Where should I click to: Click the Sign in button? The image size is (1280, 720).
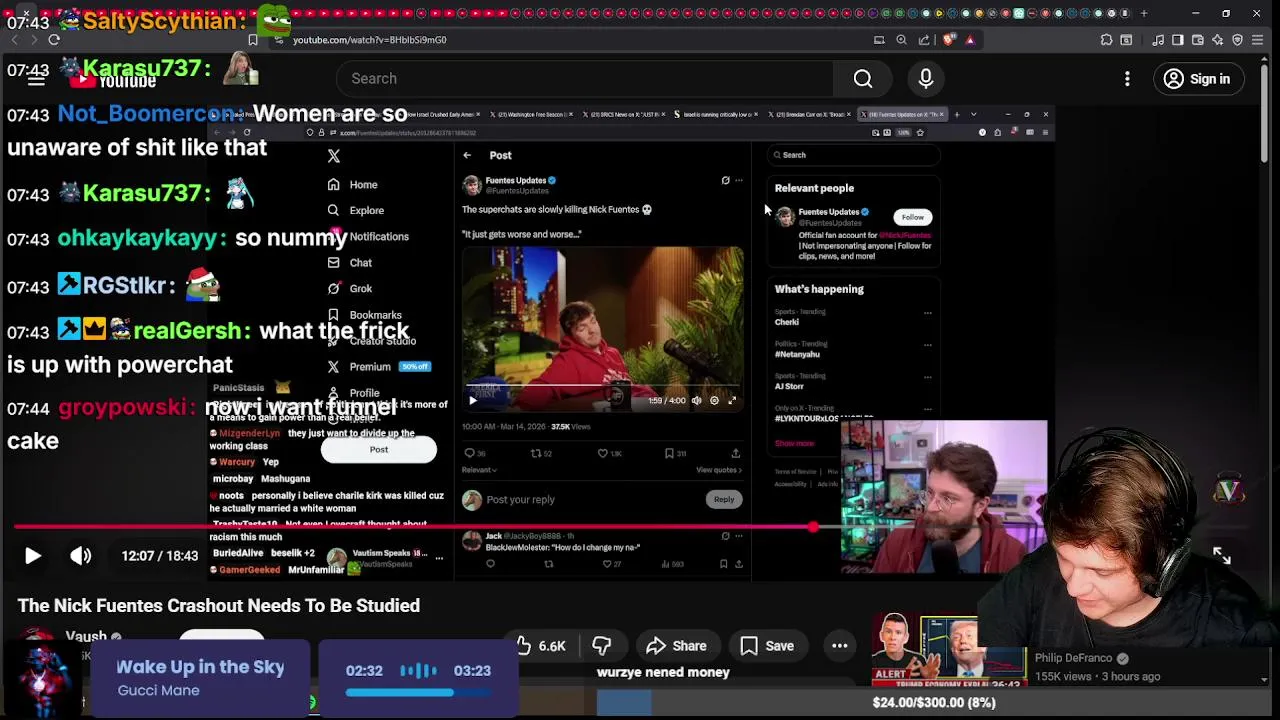point(1197,79)
